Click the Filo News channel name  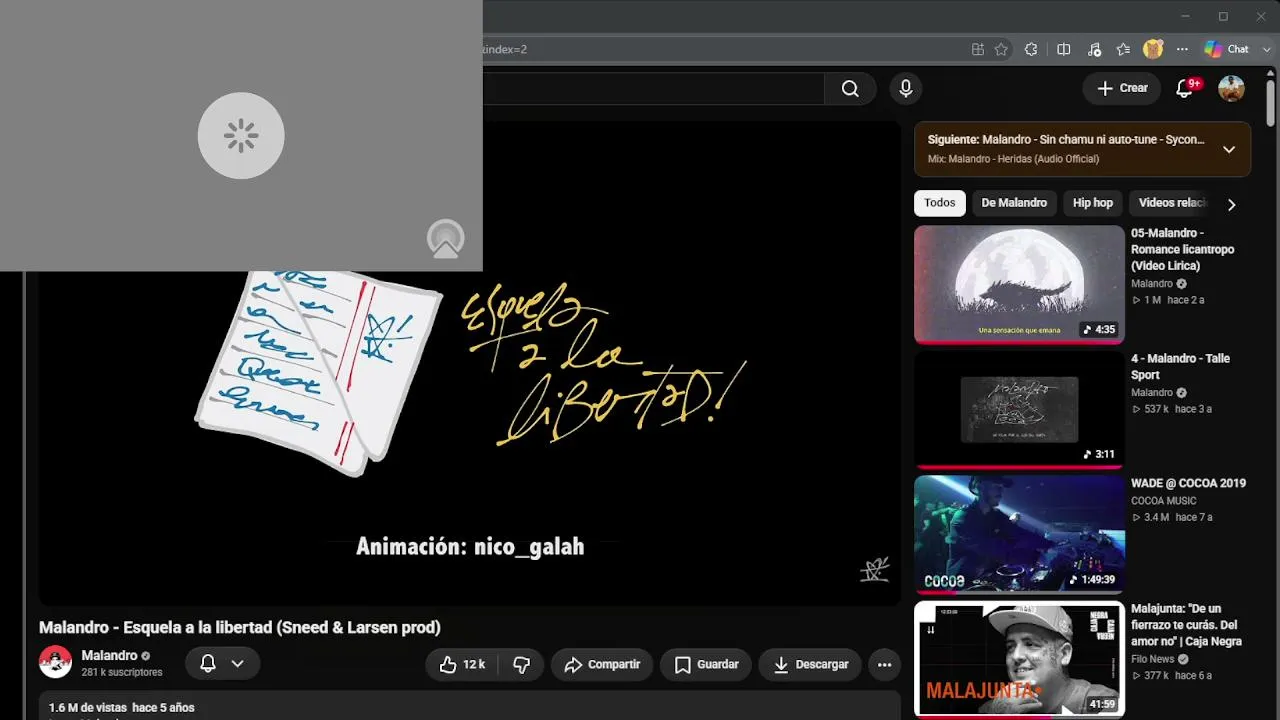[1153, 659]
